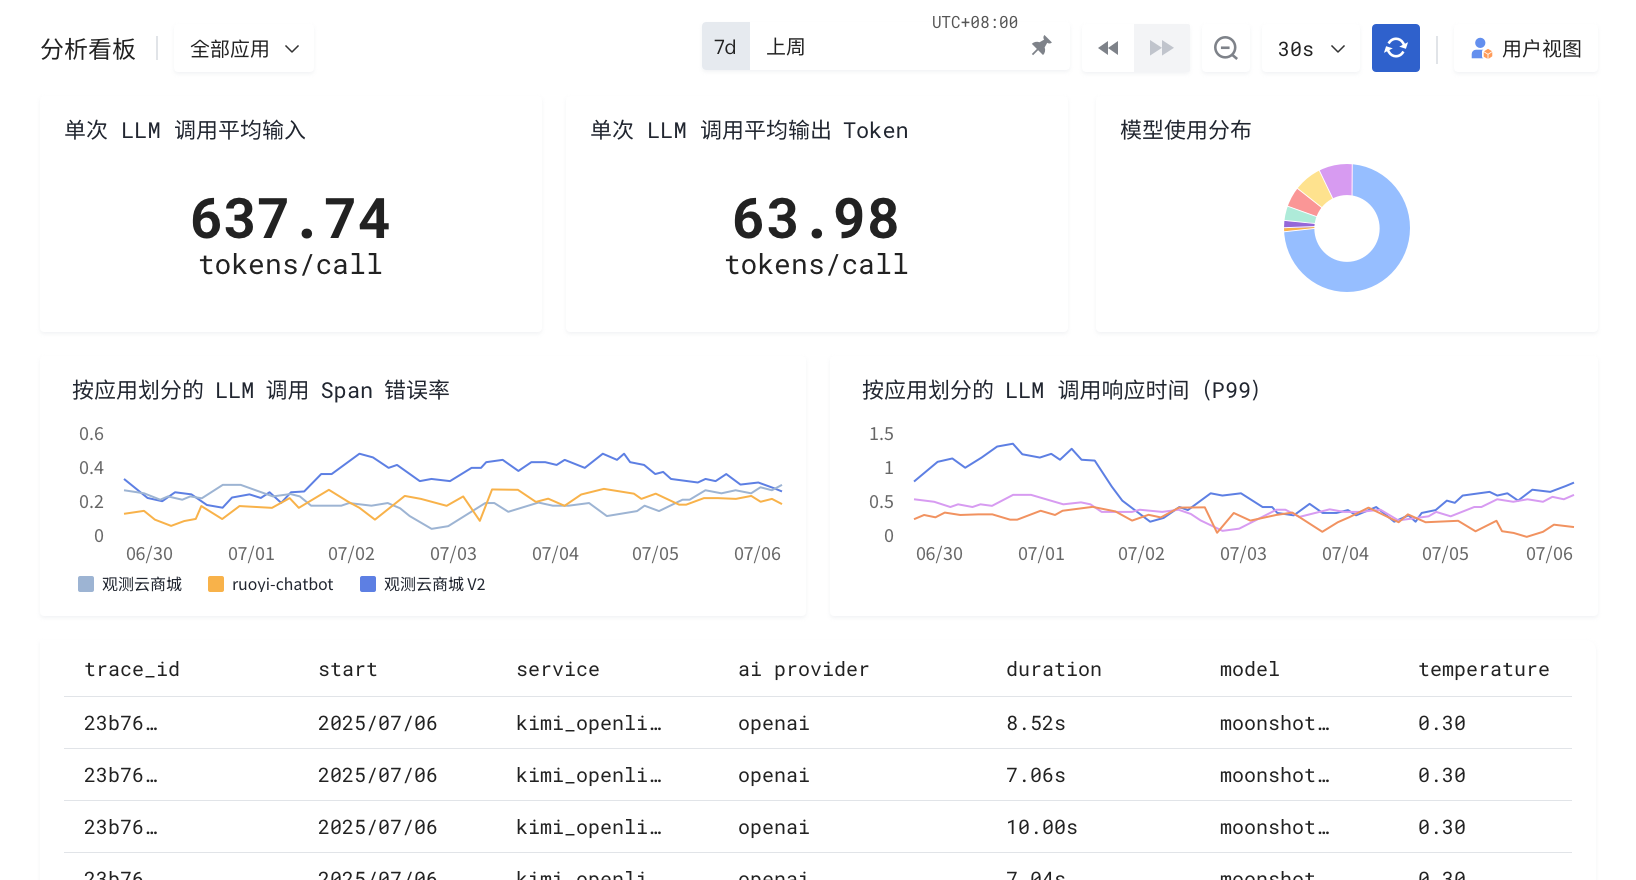
Task: Open the 用户视图 user view button
Action: click(1526, 49)
